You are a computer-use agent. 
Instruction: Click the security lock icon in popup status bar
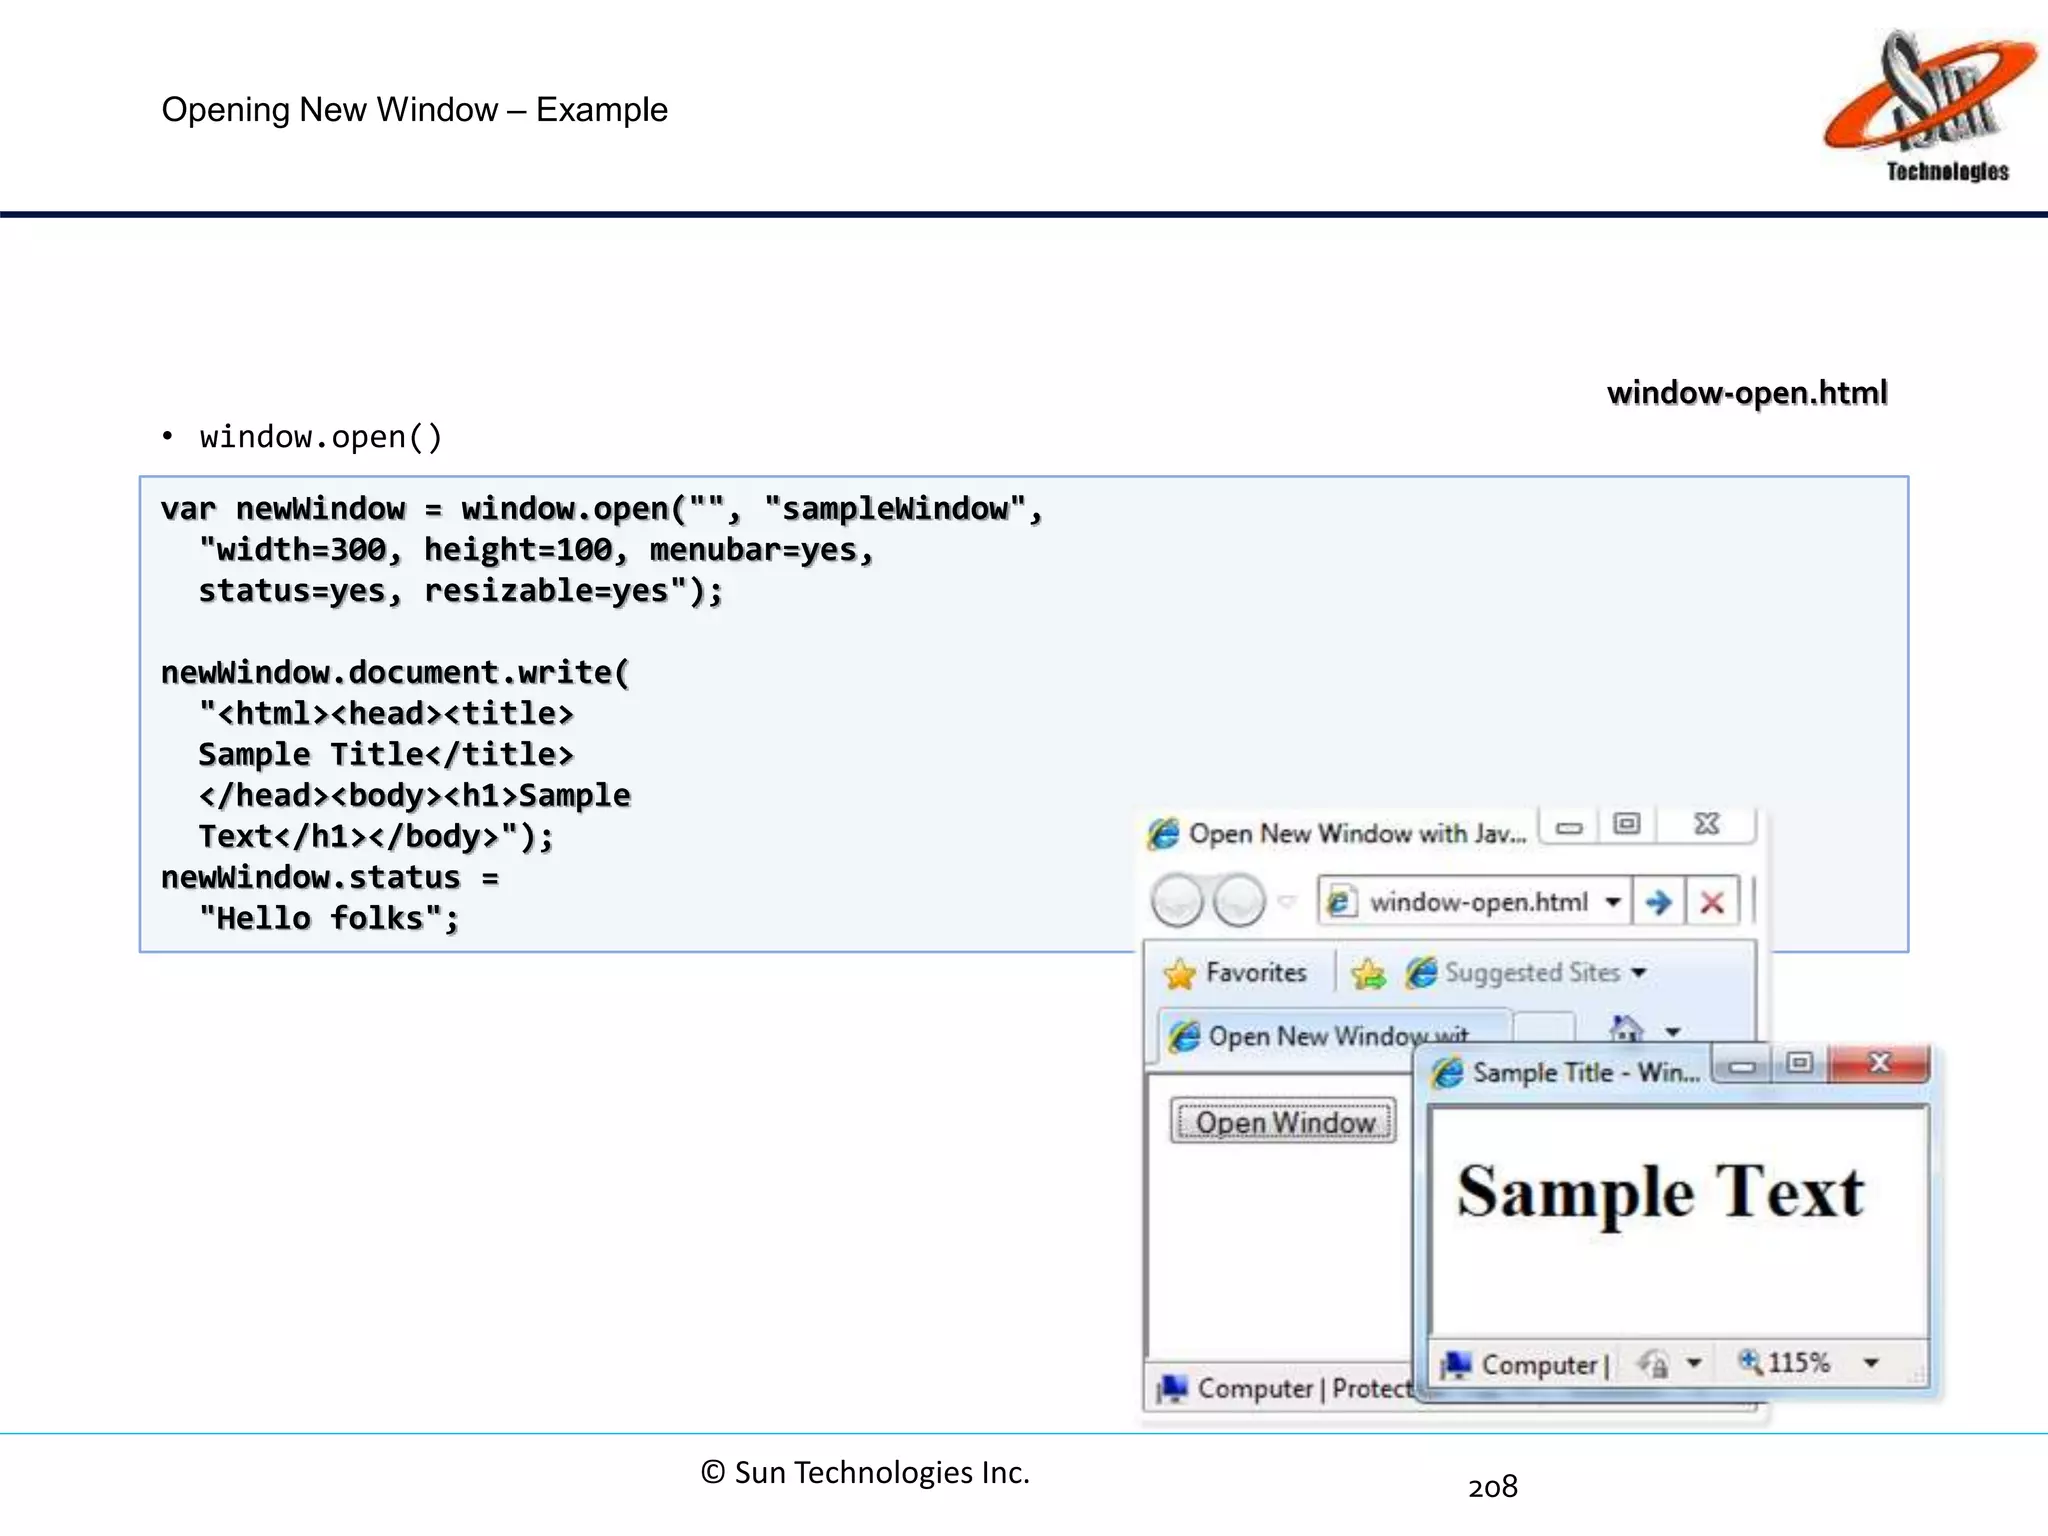(x=1654, y=1365)
